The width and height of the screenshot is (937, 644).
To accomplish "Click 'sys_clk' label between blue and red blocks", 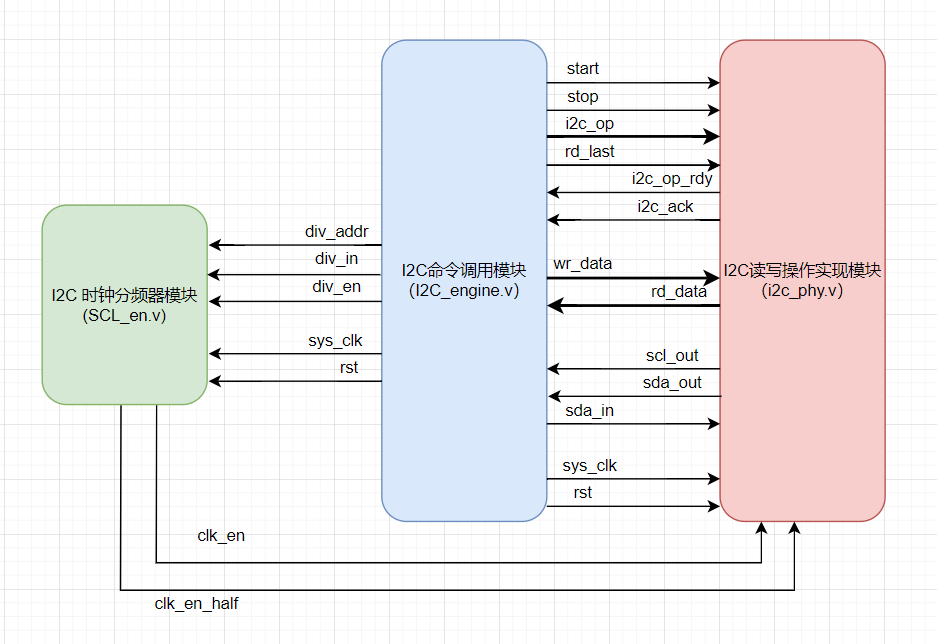I will (589, 465).
